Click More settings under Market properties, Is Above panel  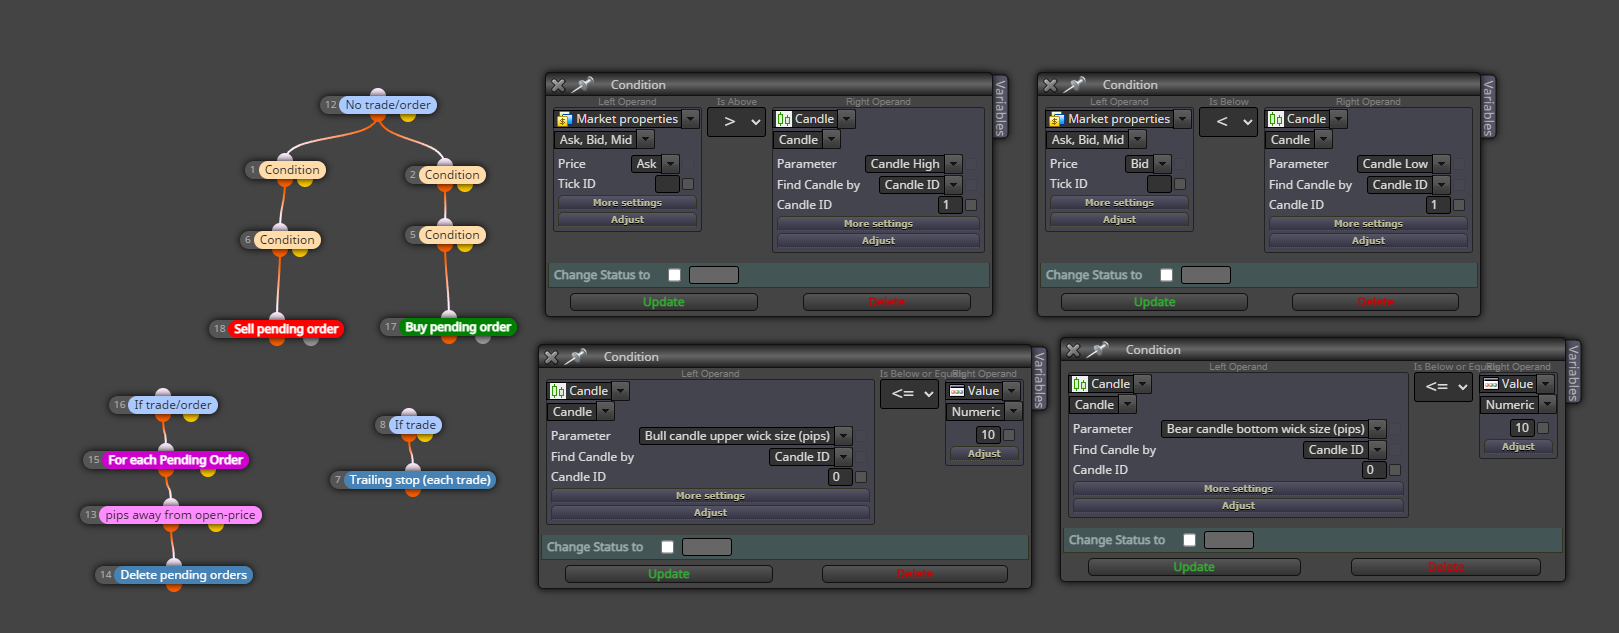(627, 203)
